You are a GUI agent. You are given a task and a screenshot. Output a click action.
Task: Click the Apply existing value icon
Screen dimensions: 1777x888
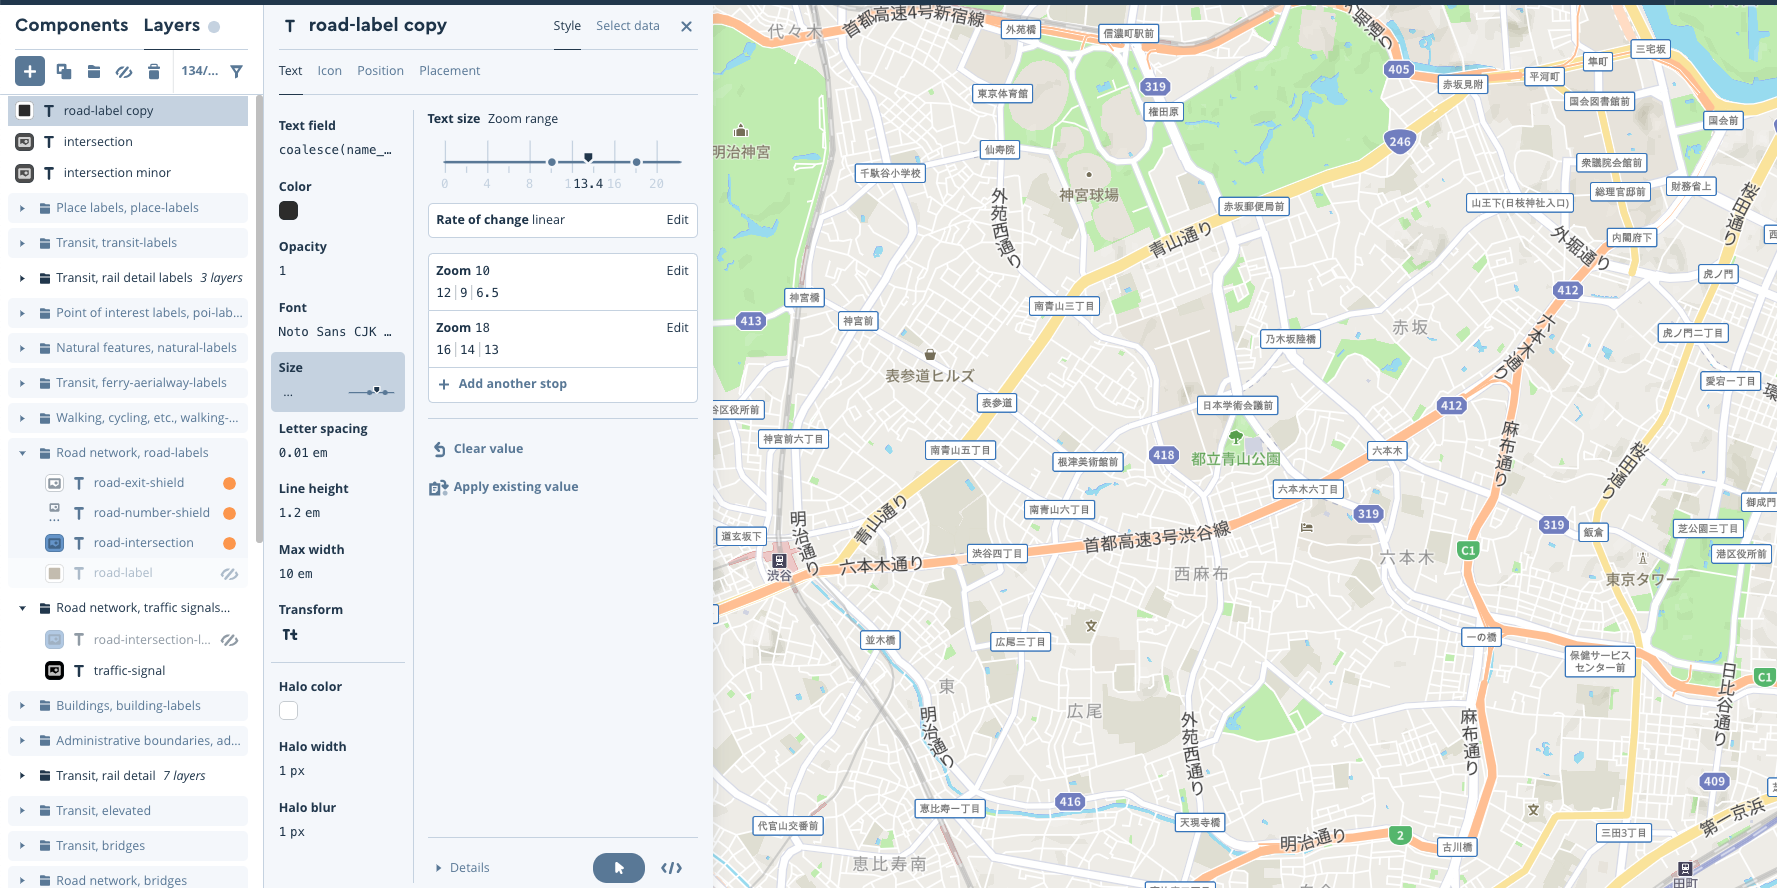pos(438,487)
